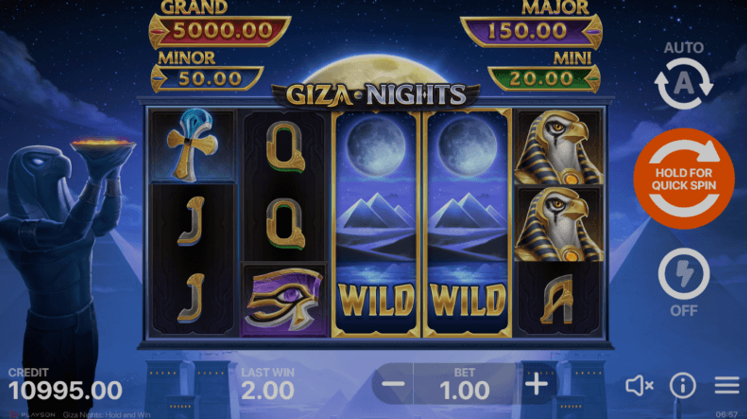Decrease the bet with minus button

click(394, 384)
